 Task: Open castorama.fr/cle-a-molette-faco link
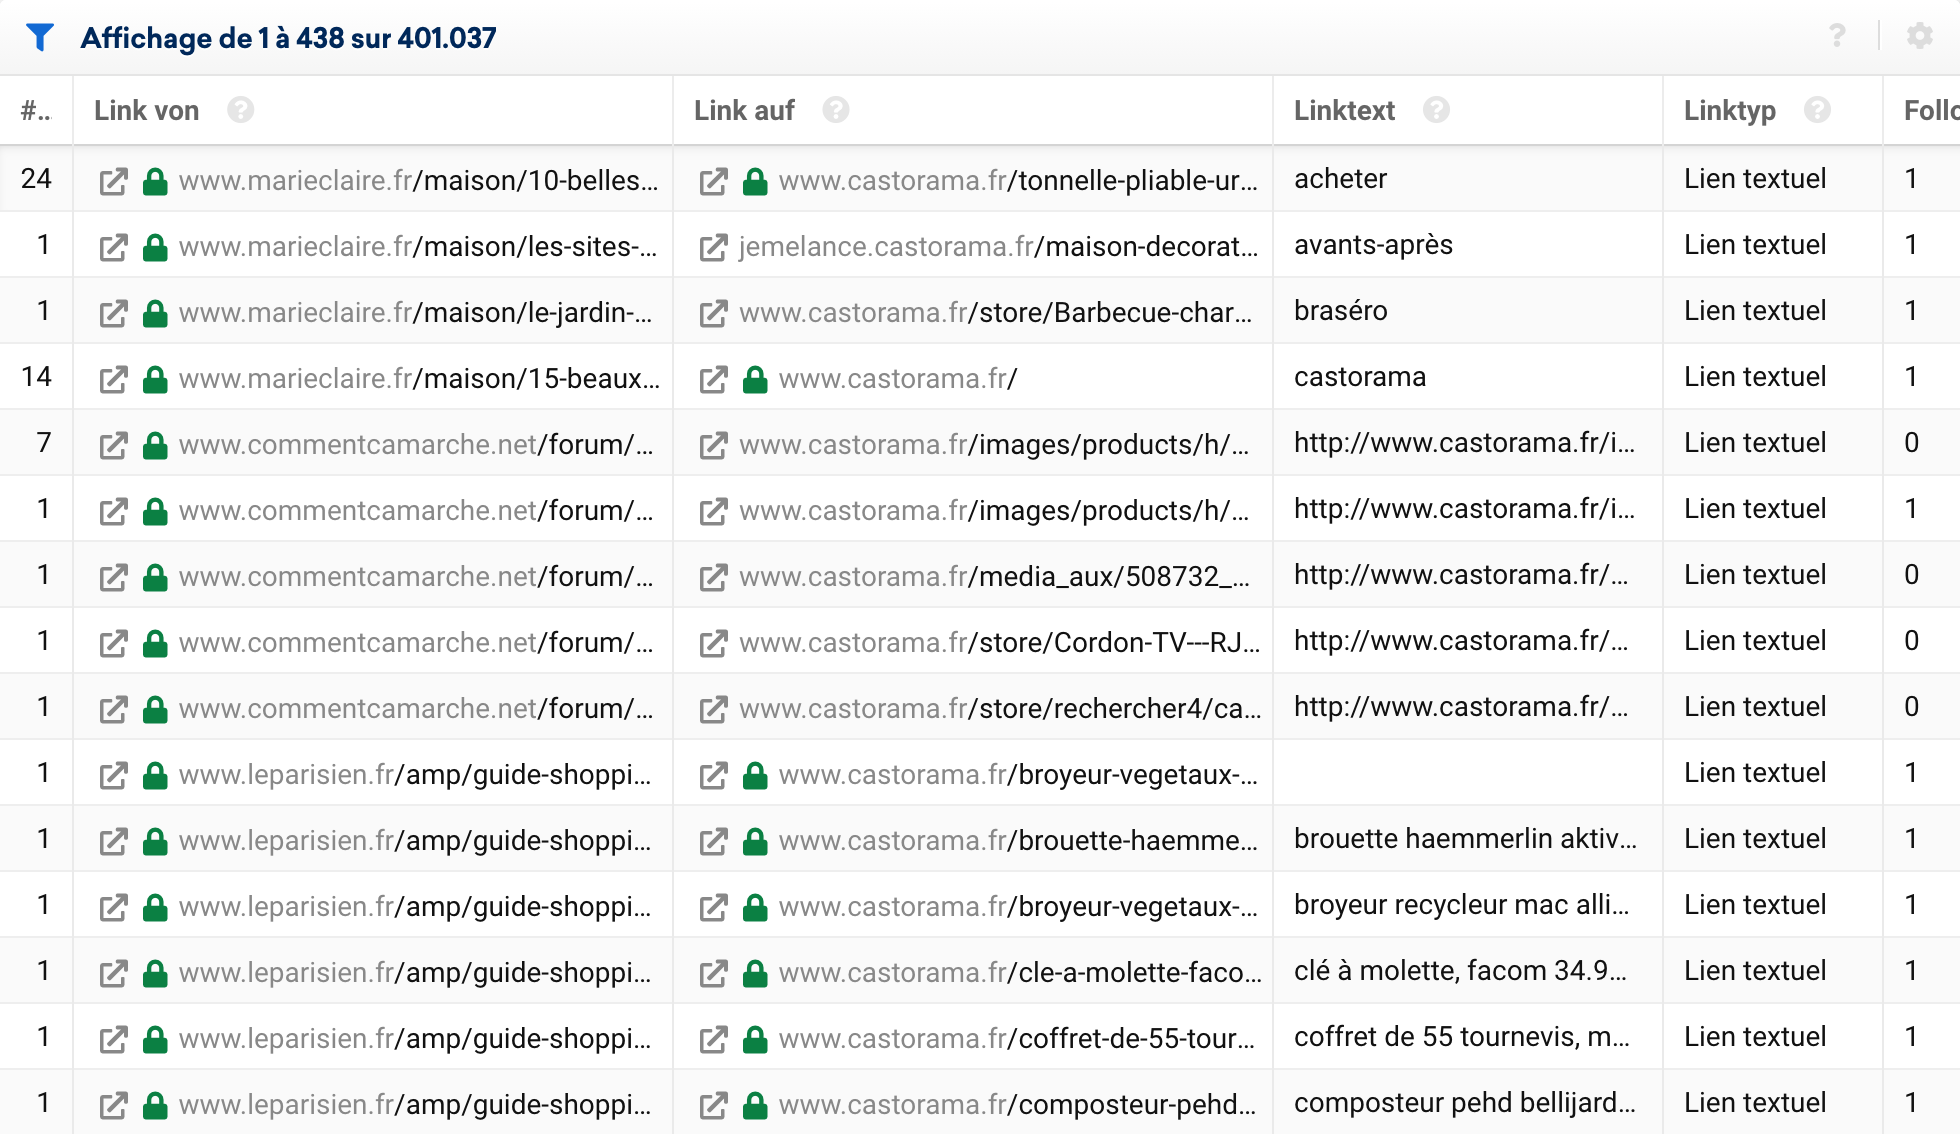click(x=1020, y=973)
